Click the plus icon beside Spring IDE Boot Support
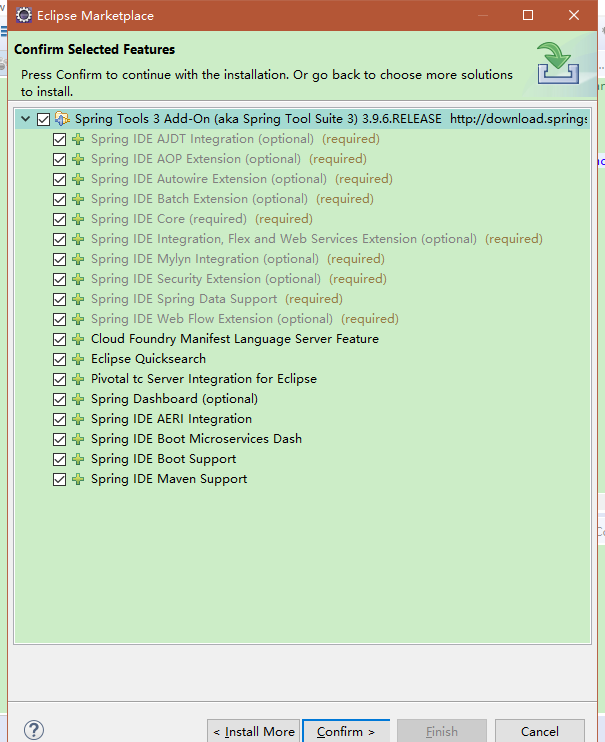The width and height of the screenshot is (605, 742). (78, 459)
